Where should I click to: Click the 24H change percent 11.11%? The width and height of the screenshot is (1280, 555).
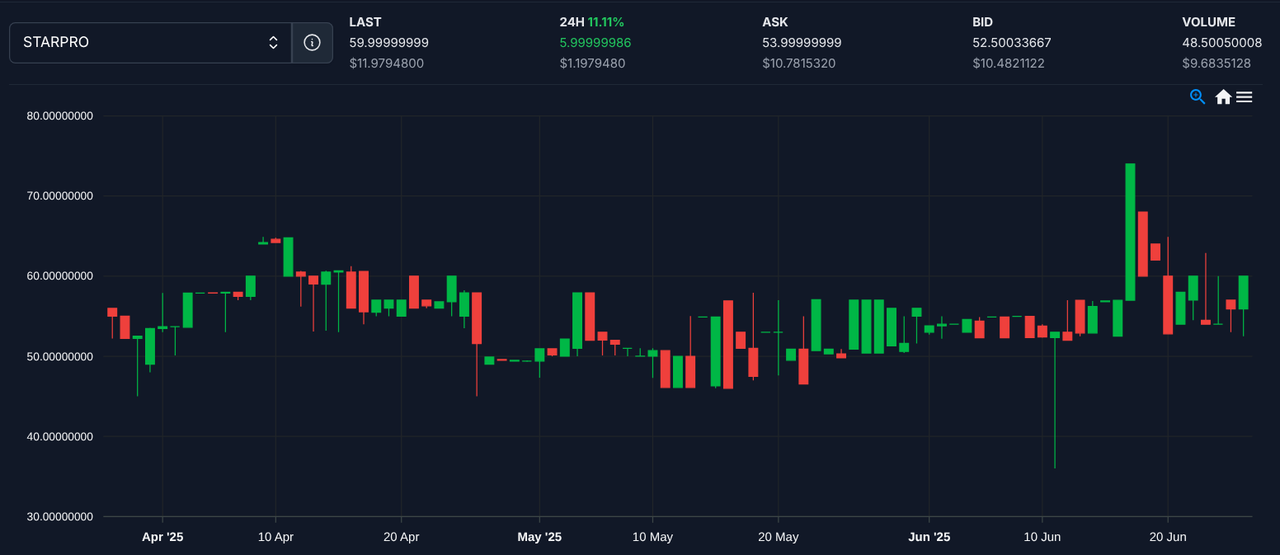coord(608,22)
